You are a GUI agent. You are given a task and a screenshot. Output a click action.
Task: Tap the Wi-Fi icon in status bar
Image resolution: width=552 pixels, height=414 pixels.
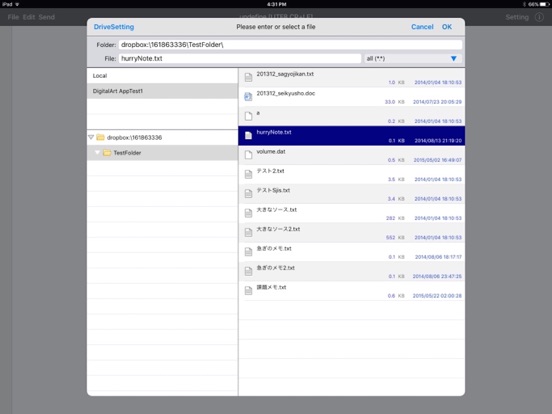click(x=17, y=4)
